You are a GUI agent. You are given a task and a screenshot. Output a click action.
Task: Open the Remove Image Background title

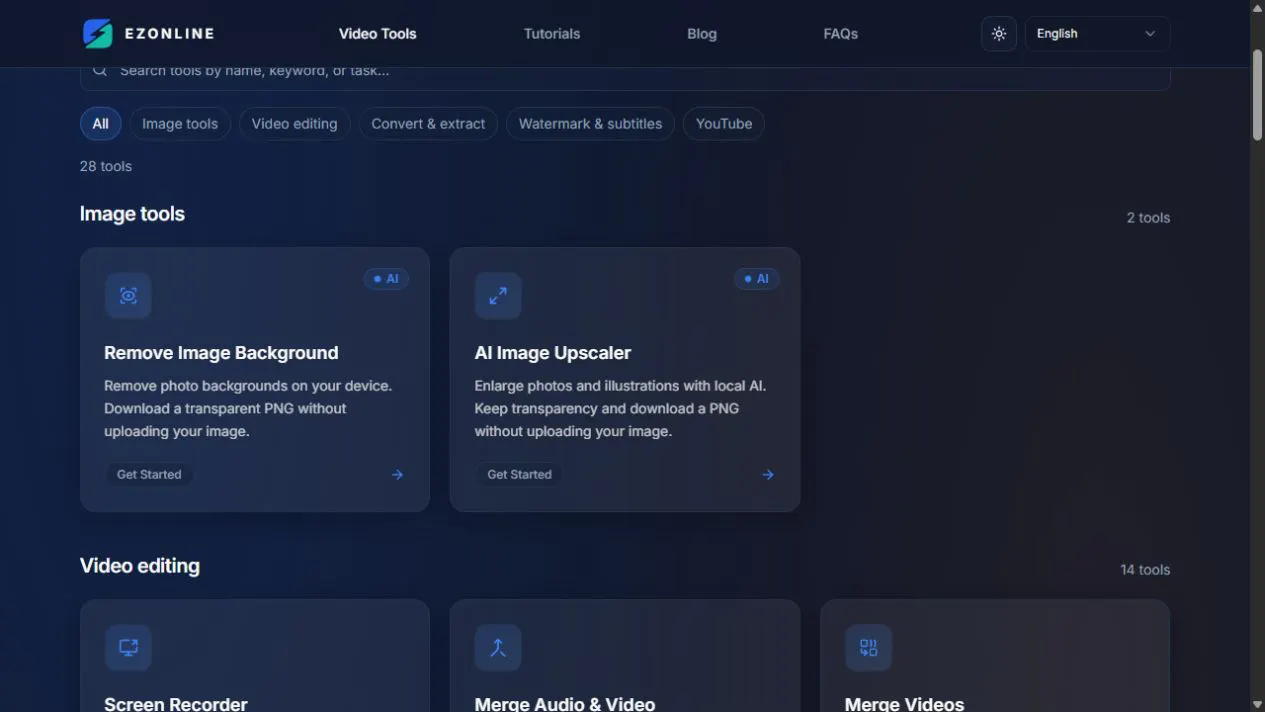[221, 353]
